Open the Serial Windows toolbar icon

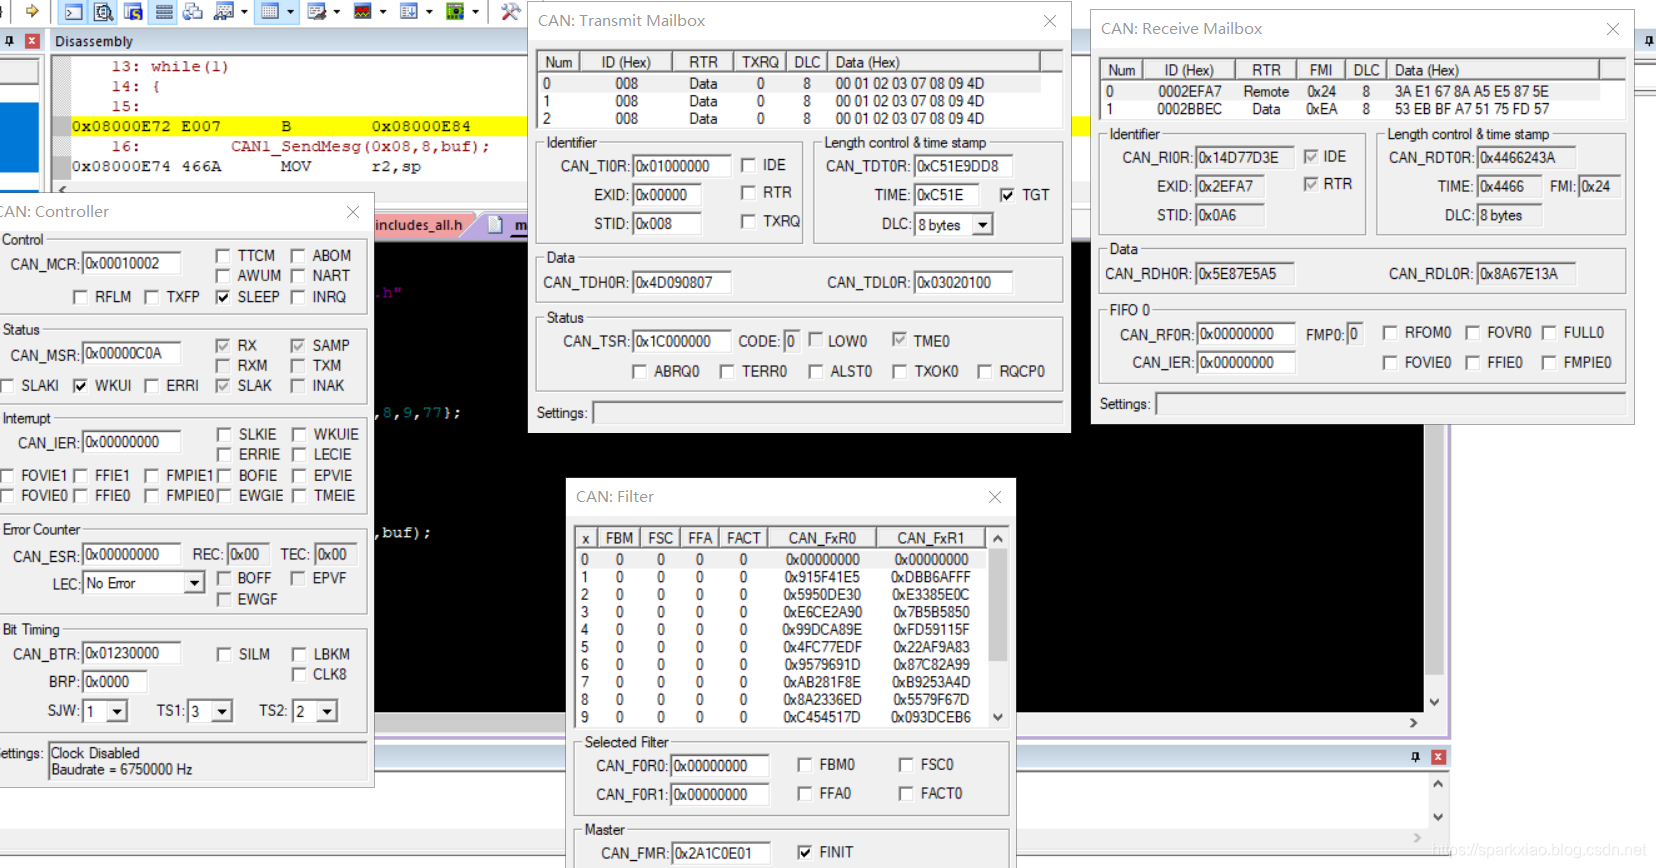click(317, 11)
